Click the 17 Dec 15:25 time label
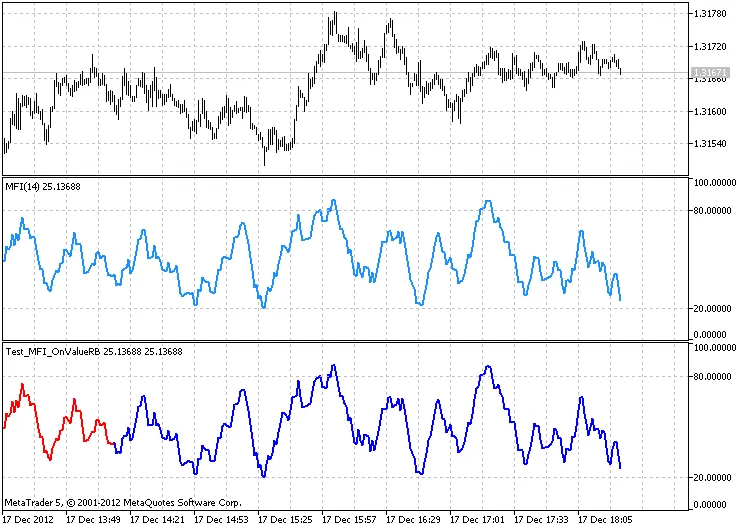Screen dimensions: 741x531 (290, 520)
